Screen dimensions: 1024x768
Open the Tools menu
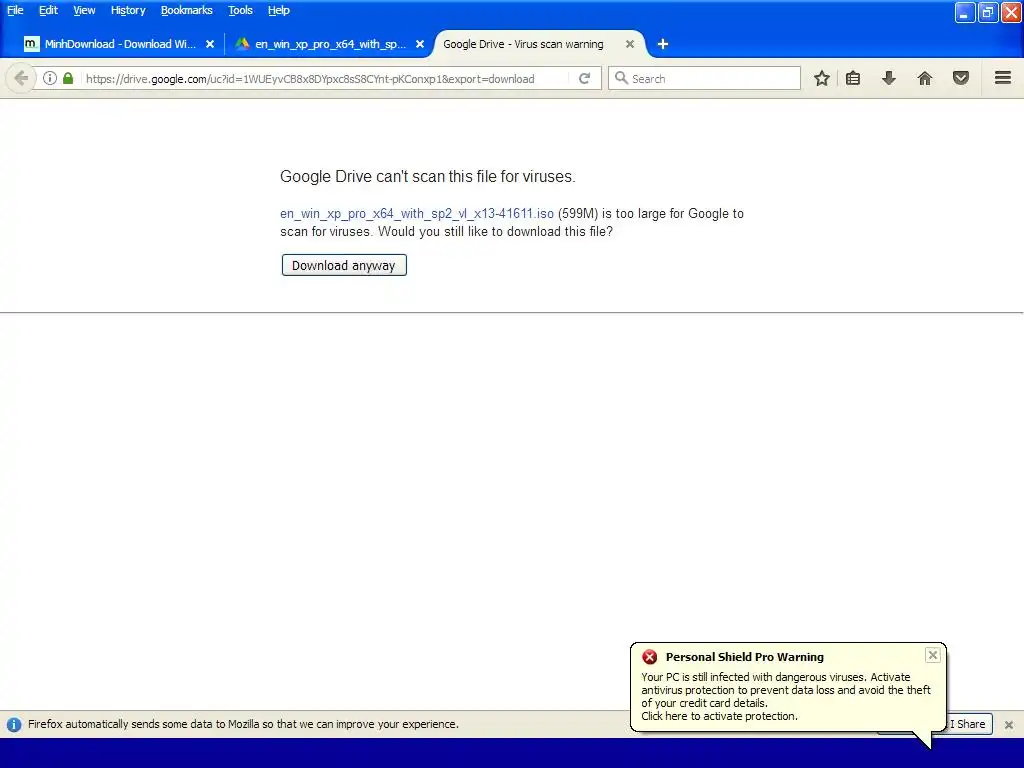240,10
